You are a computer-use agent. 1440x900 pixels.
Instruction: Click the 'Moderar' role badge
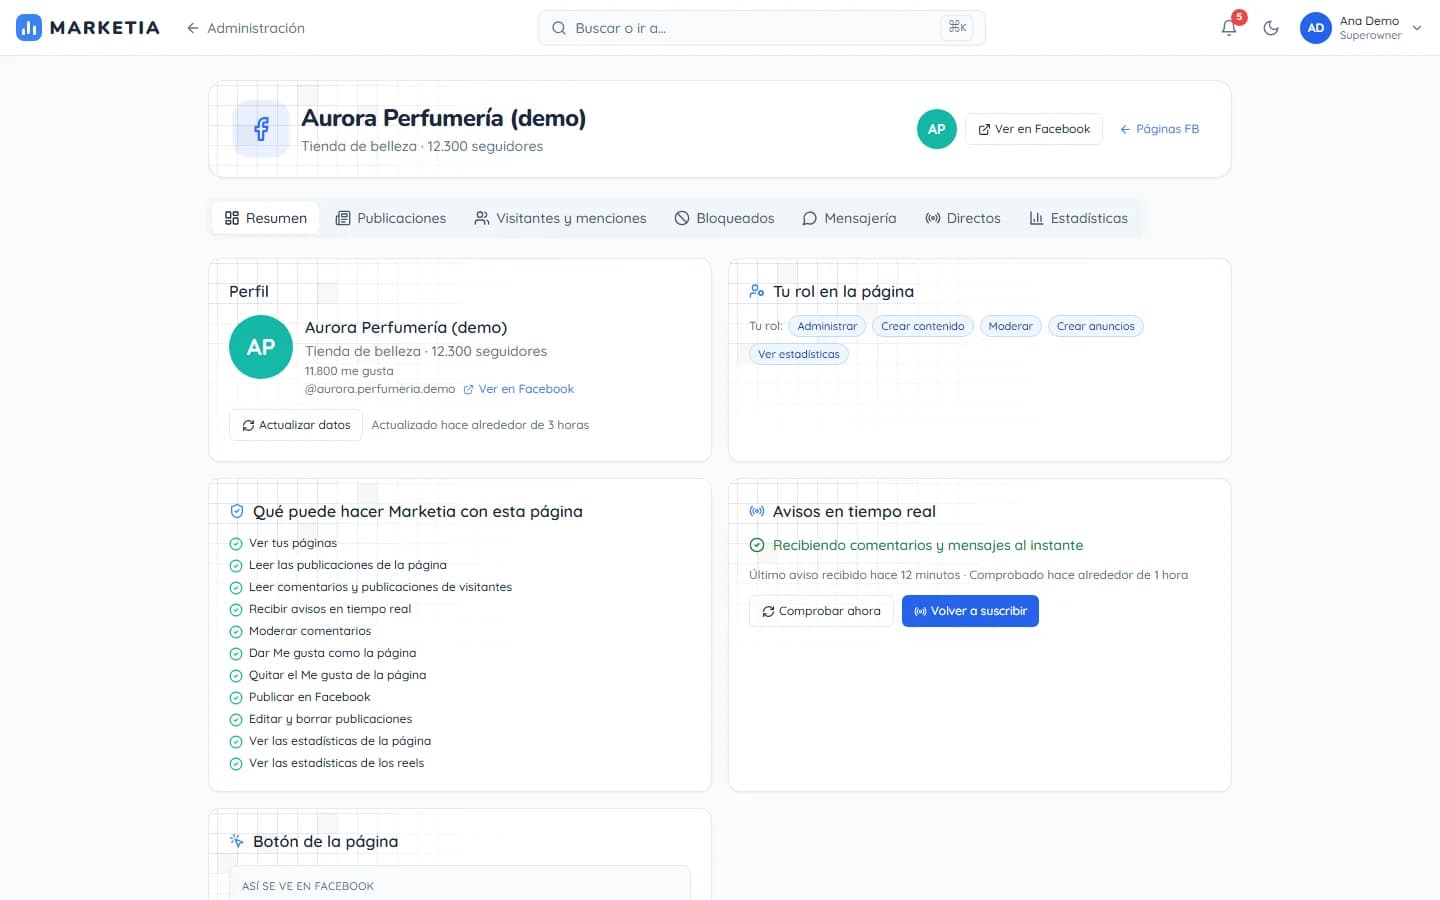click(1011, 326)
